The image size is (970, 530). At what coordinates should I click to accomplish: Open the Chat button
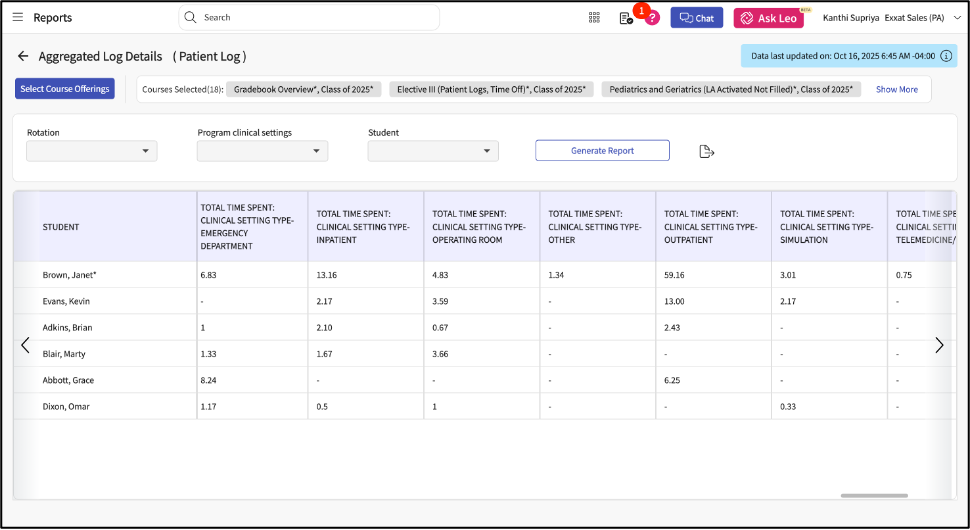pos(697,18)
